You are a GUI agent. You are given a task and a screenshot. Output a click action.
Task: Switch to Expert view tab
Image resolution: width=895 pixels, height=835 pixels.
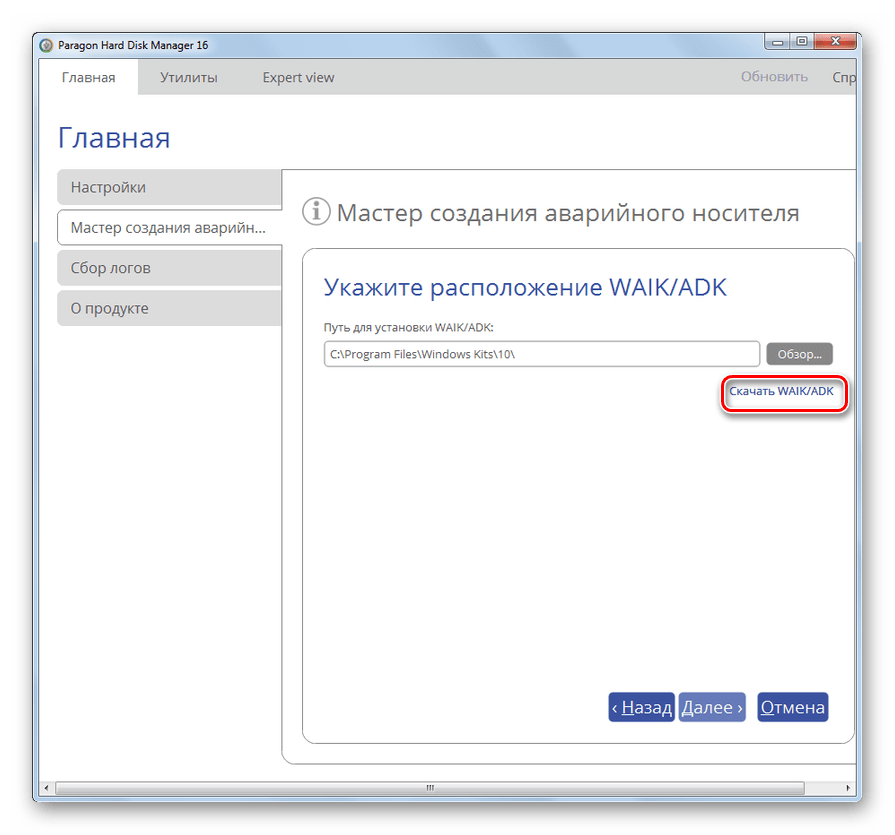(x=298, y=77)
